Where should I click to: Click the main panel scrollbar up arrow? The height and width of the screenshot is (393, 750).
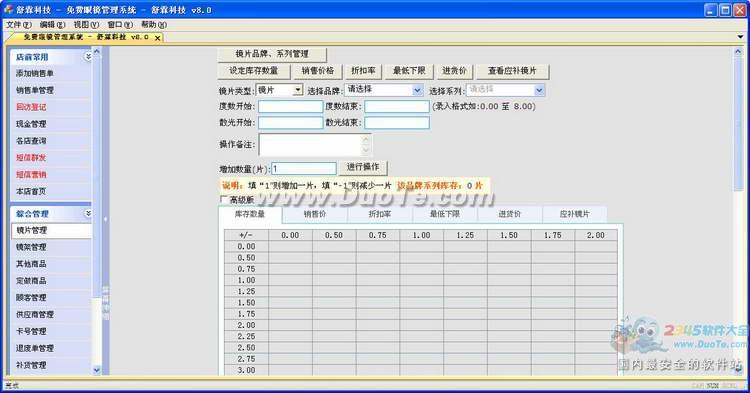738,51
